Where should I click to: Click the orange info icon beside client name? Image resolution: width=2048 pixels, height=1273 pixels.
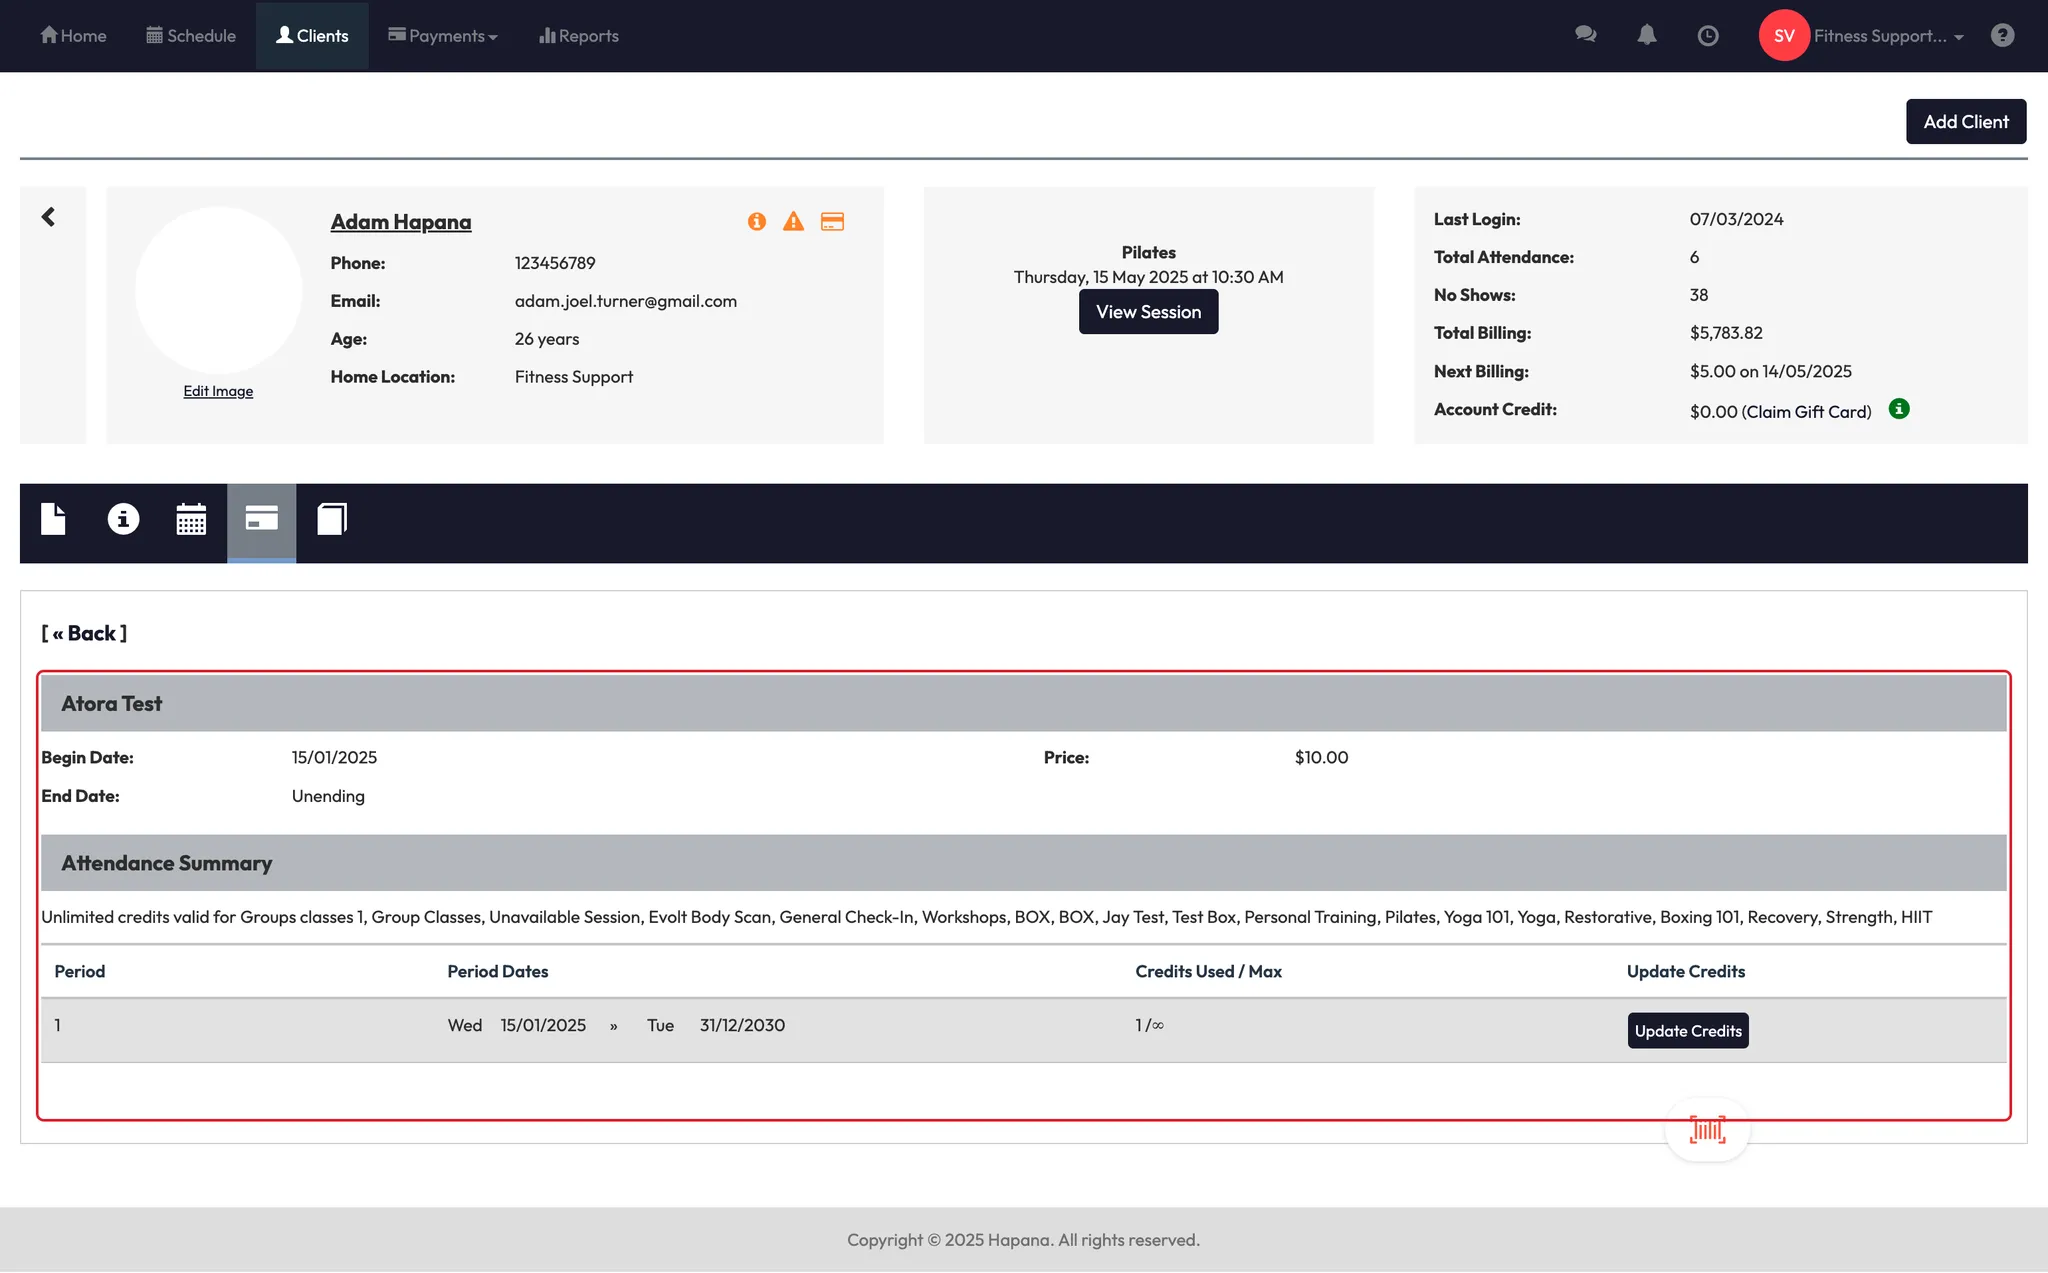757,222
